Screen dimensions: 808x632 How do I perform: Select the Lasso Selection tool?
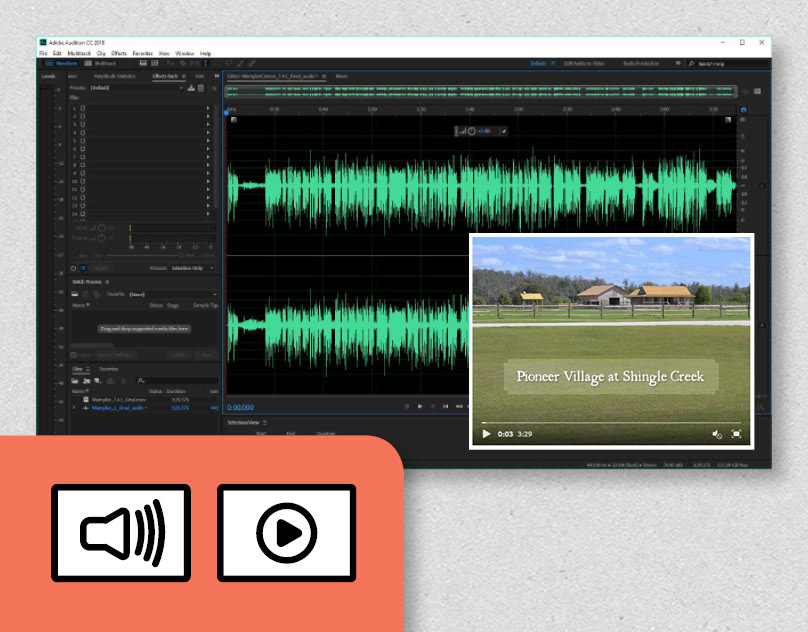[x=229, y=63]
